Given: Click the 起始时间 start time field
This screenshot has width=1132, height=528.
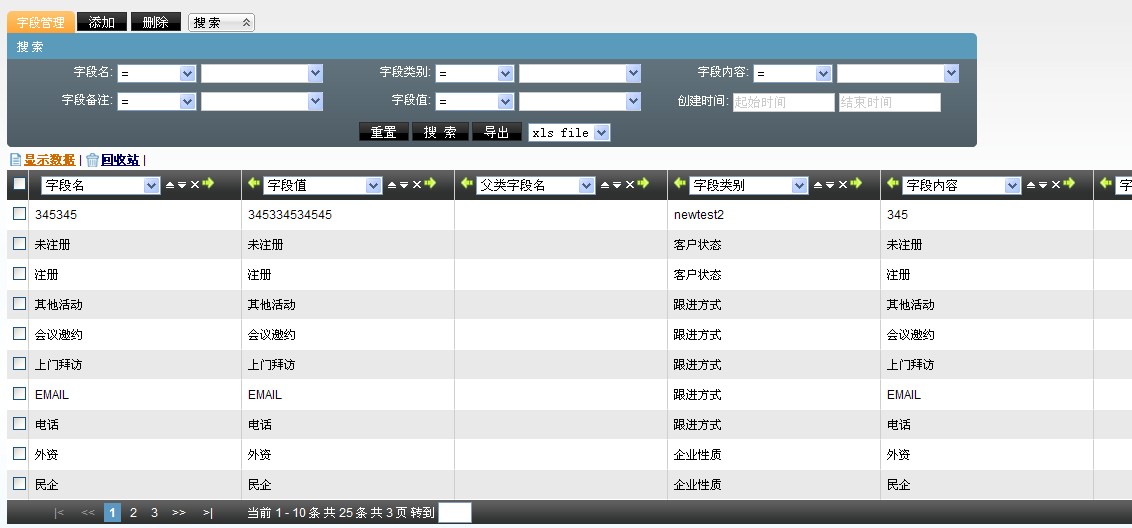Looking at the screenshot, I should (x=783, y=102).
